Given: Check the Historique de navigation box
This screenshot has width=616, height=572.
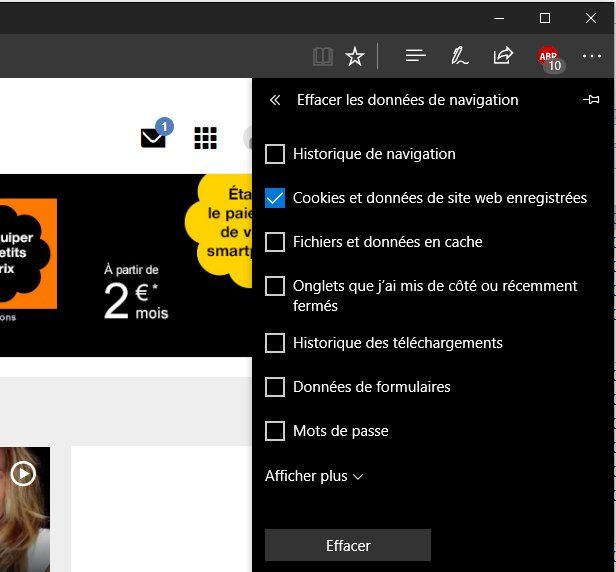Looking at the screenshot, I should (275, 154).
